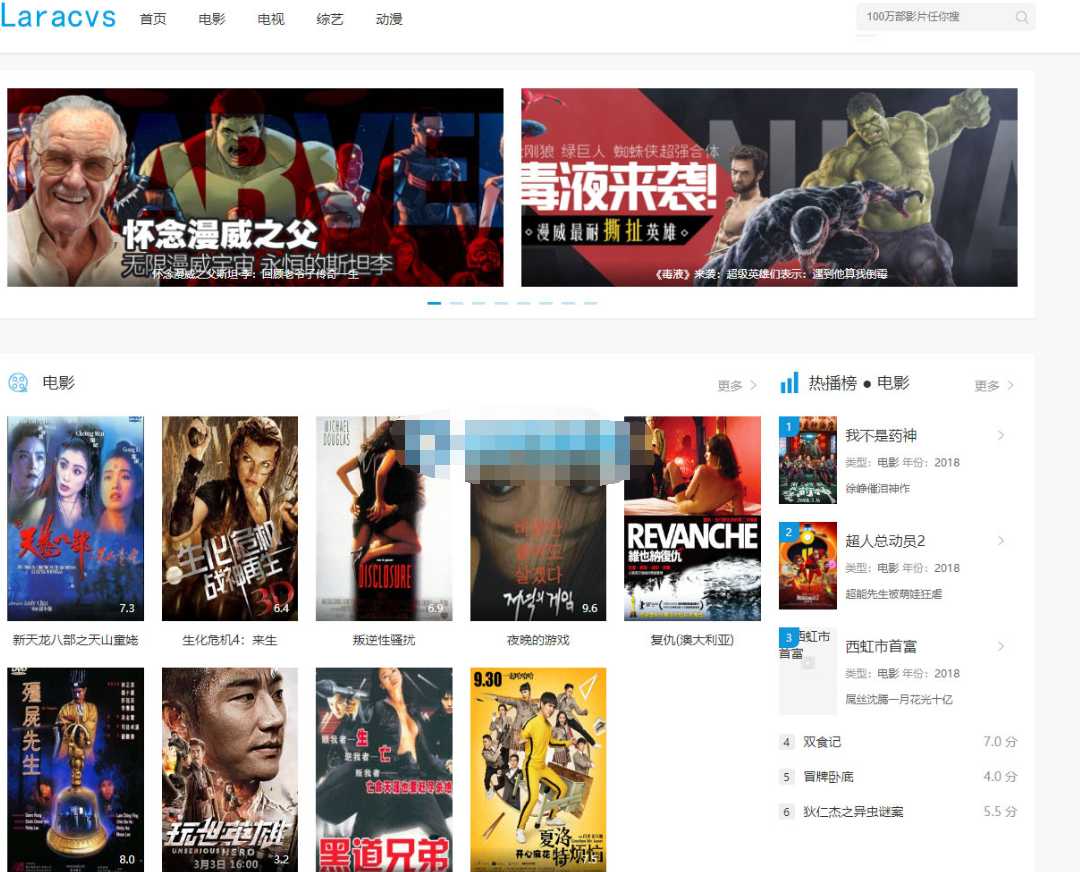
Task: Open the 超人总动员2 ranking thumbnail
Action: click(808, 565)
